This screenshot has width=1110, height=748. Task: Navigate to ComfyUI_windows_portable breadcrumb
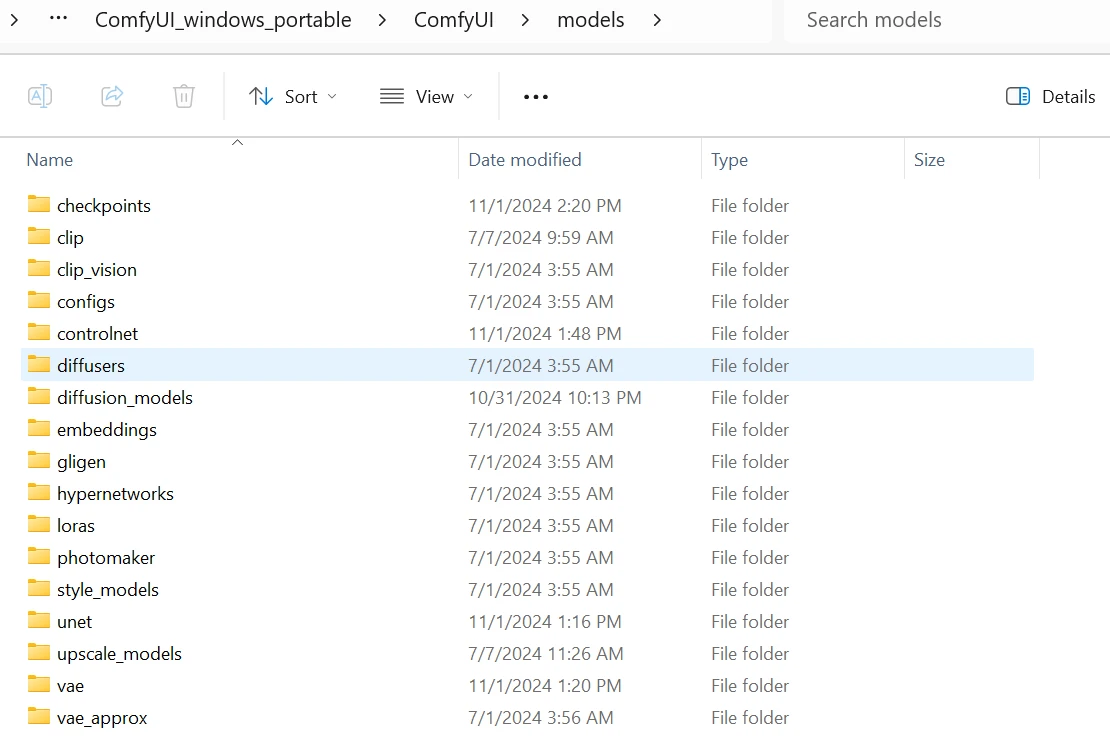[x=223, y=20]
